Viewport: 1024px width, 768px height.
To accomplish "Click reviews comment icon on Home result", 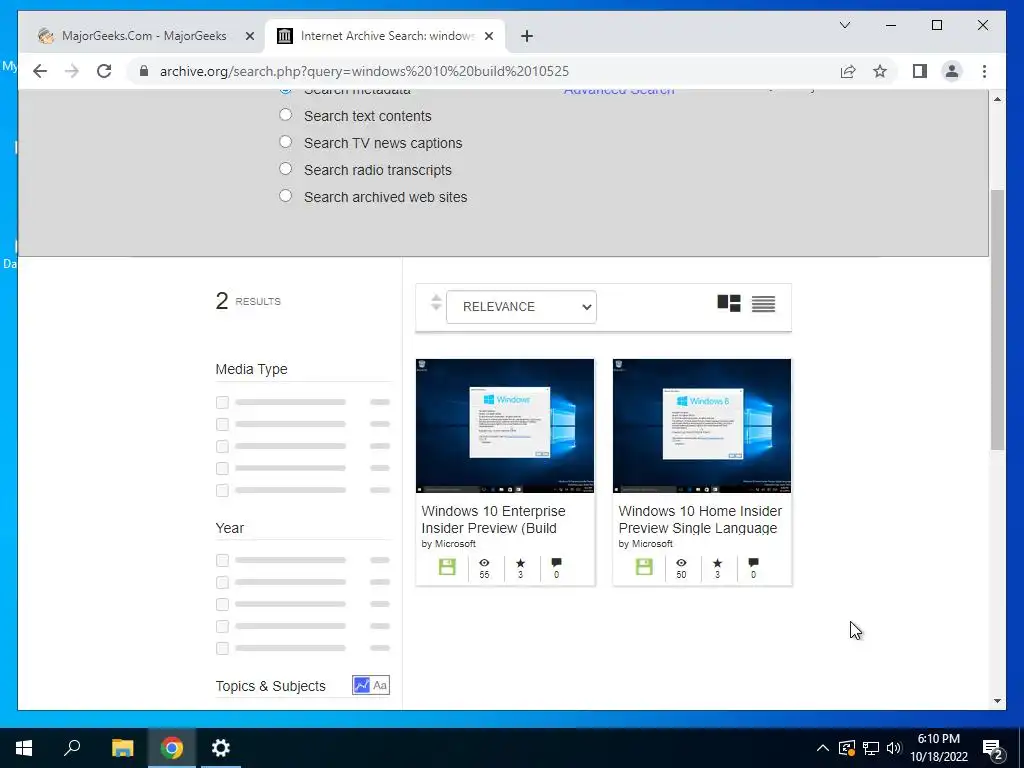I will click(x=754, y=563).
